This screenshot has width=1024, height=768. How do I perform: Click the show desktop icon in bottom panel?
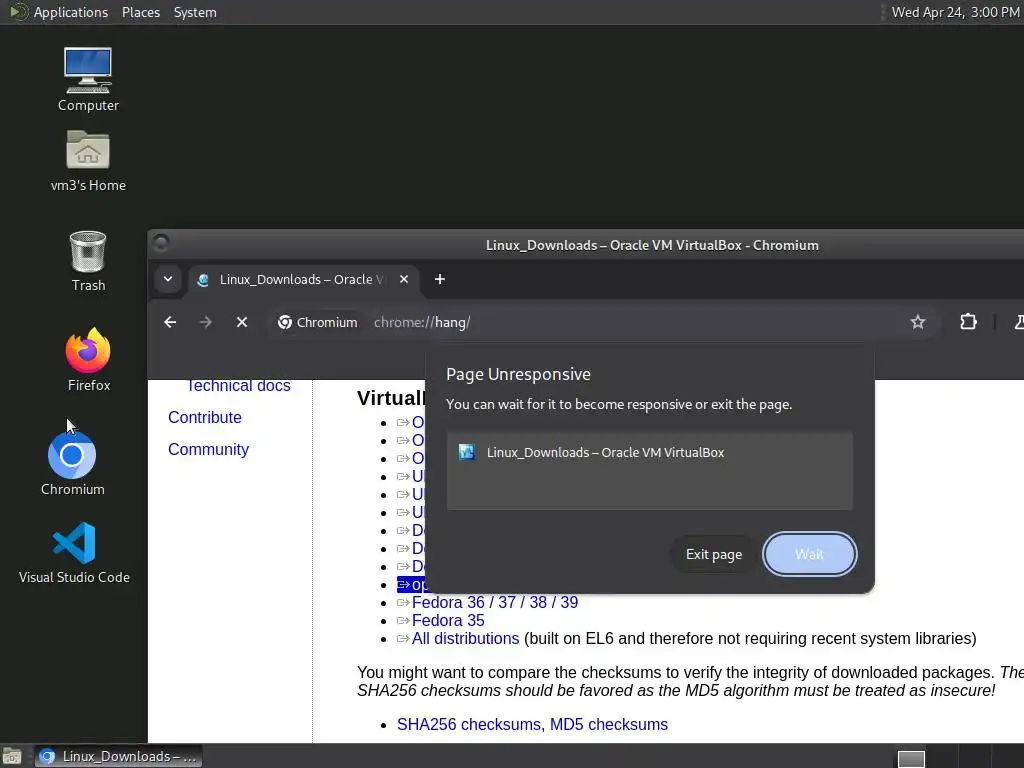[12, 756]
